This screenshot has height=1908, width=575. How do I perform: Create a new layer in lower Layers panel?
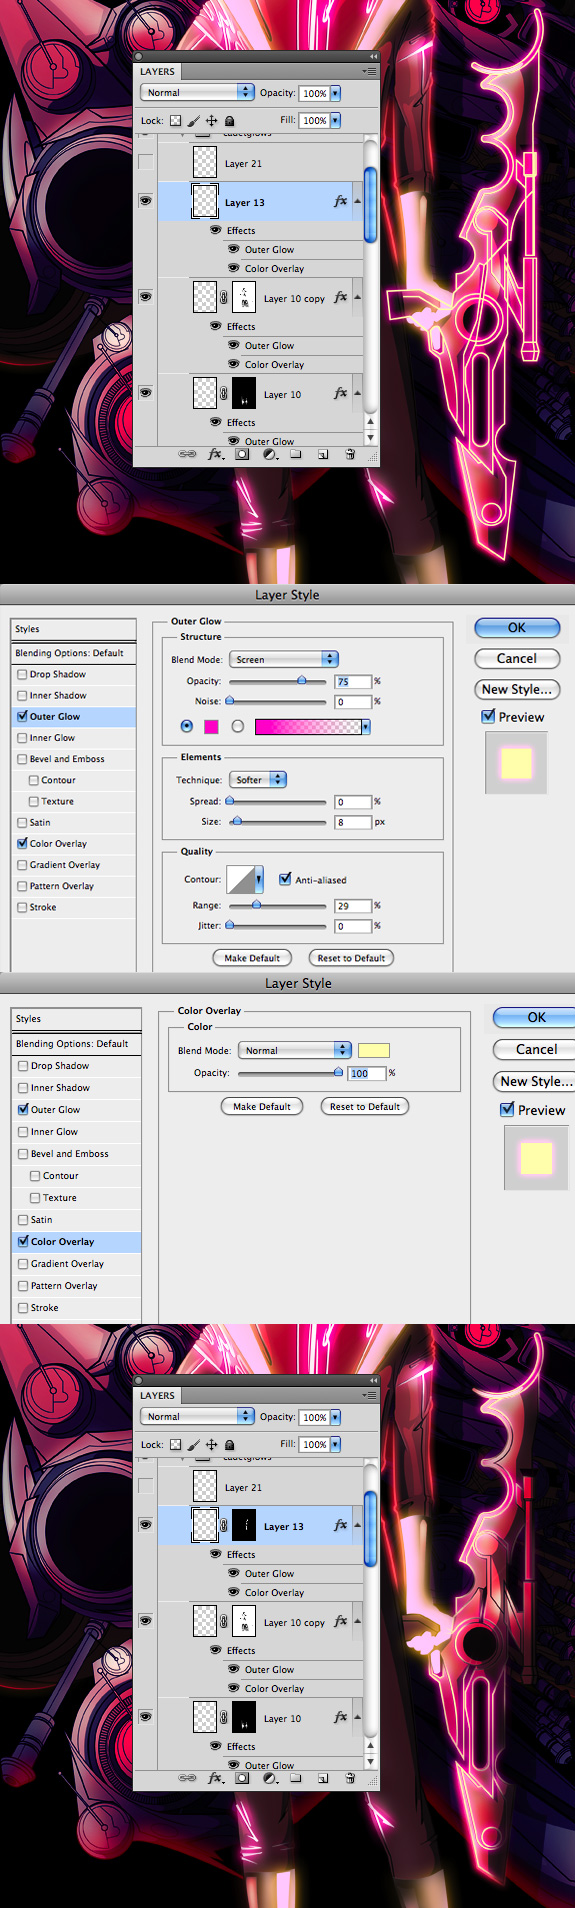point(323,1778)
